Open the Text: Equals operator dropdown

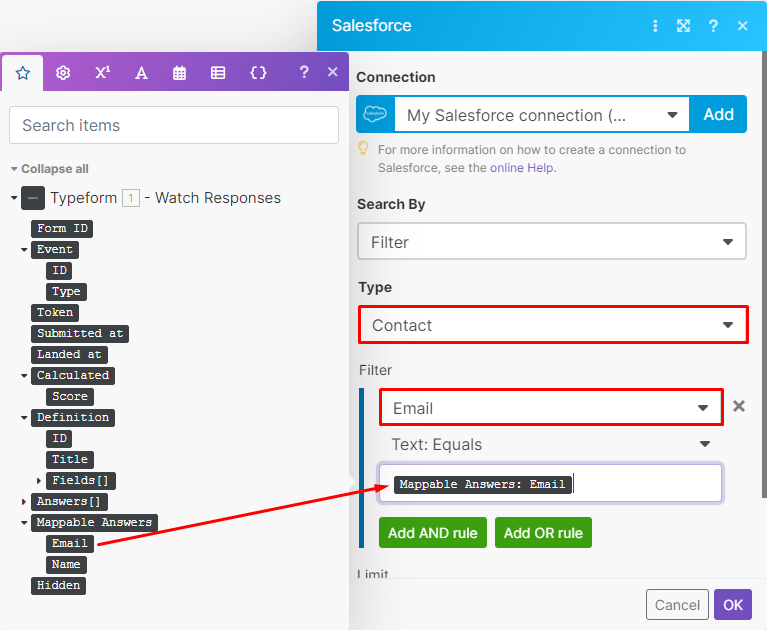[551, 444]
